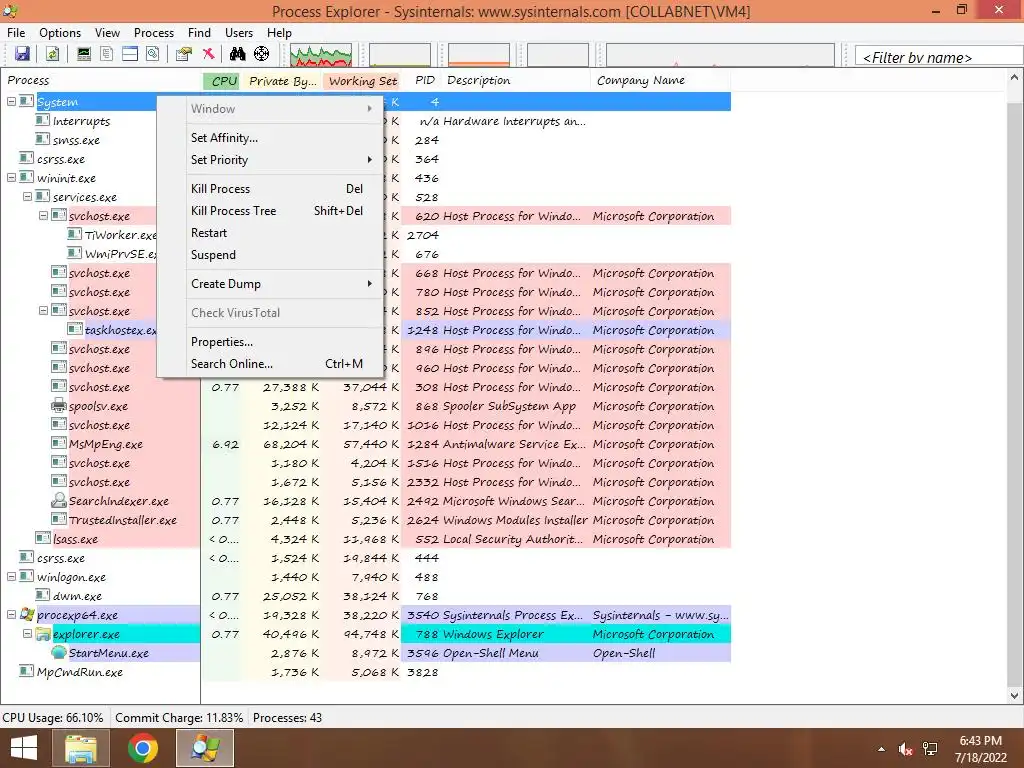Viewport: 1024px width, 768px height.
Task: Sort by the Working Set column header
Action: (362, 81)
